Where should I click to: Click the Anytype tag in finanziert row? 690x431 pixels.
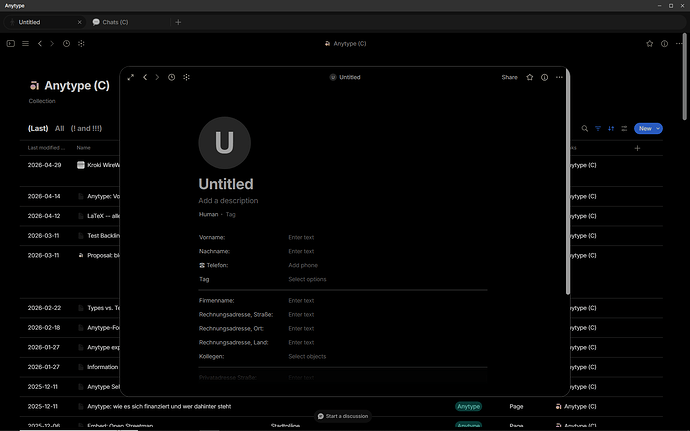click(x=468, y=406)
